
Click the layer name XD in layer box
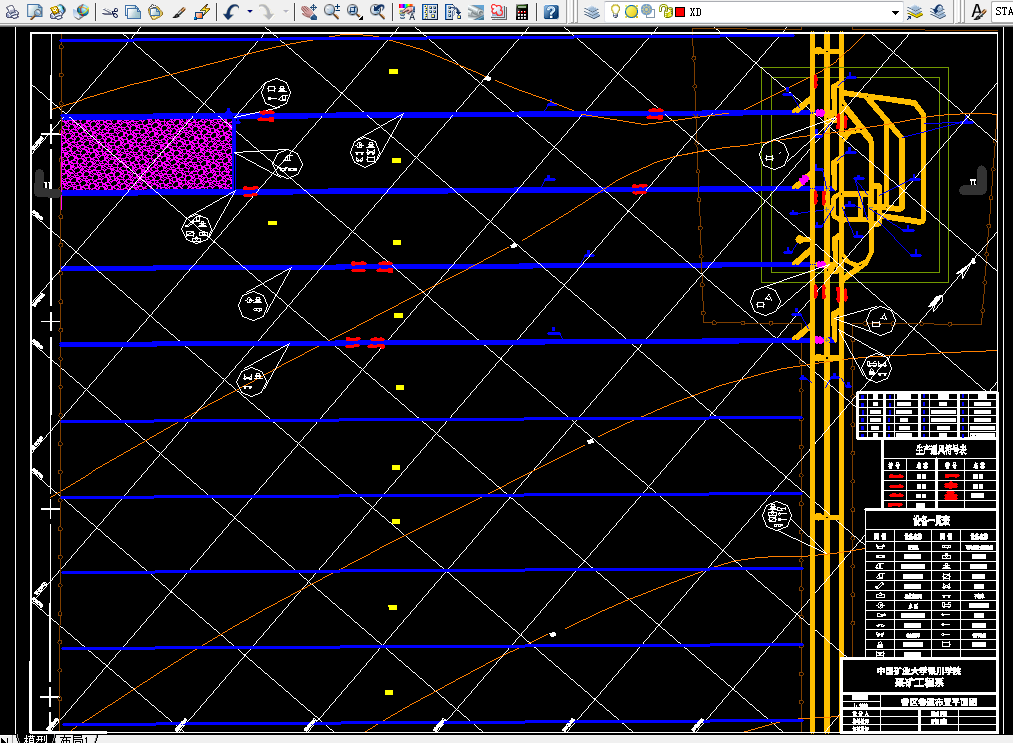(695, 12)
